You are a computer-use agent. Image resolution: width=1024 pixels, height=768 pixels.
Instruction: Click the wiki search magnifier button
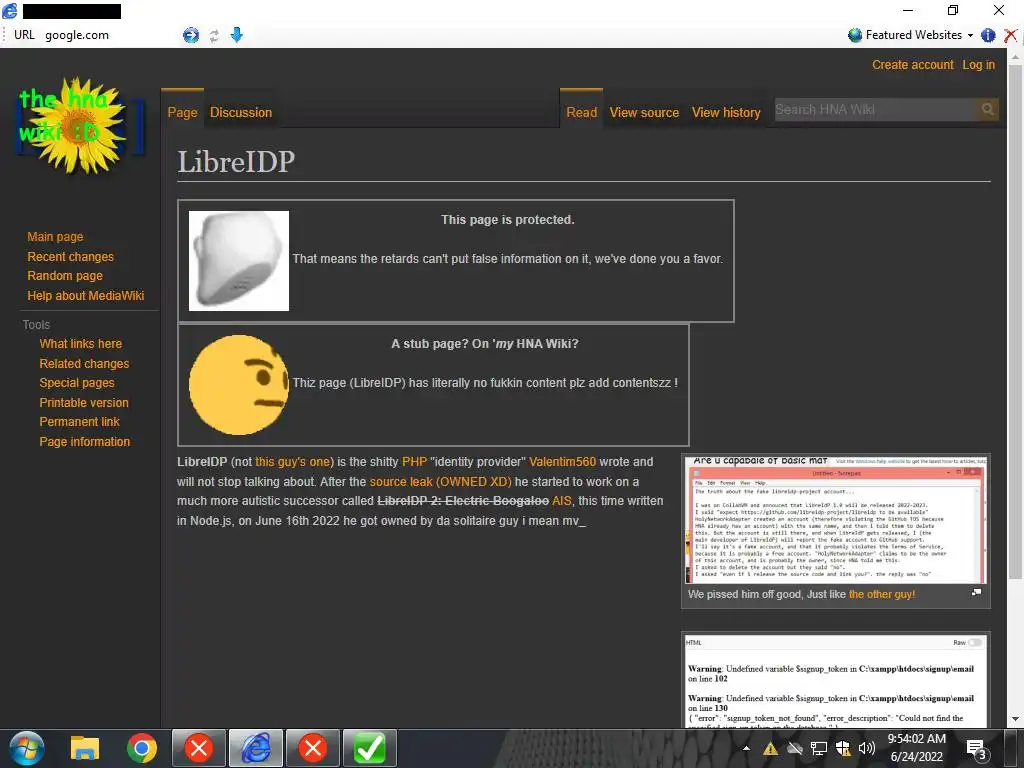point(987,109)
